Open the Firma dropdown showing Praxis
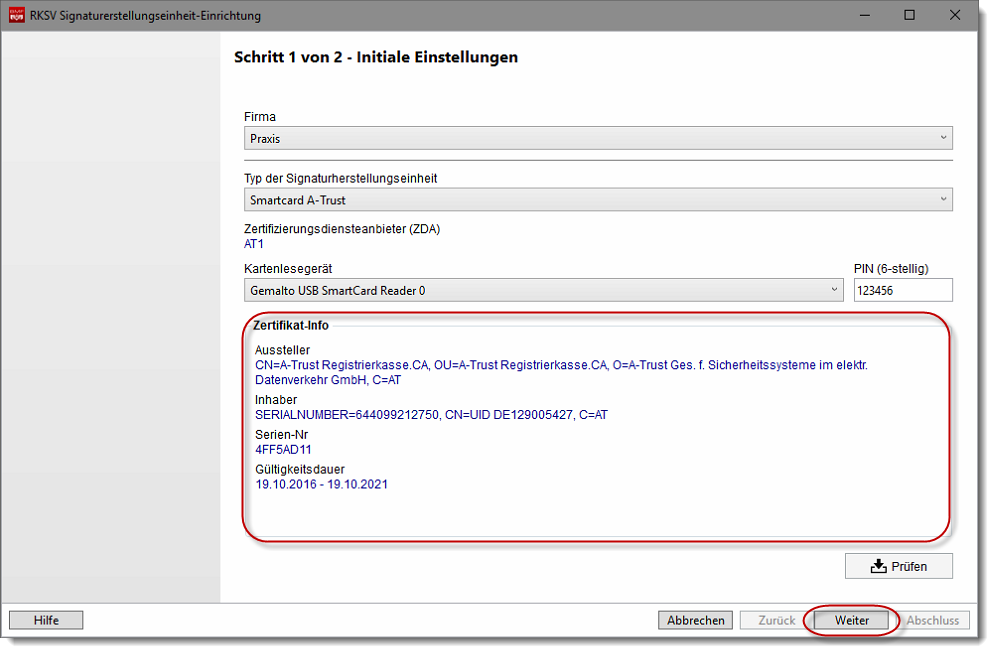 [x=597, y=138]
